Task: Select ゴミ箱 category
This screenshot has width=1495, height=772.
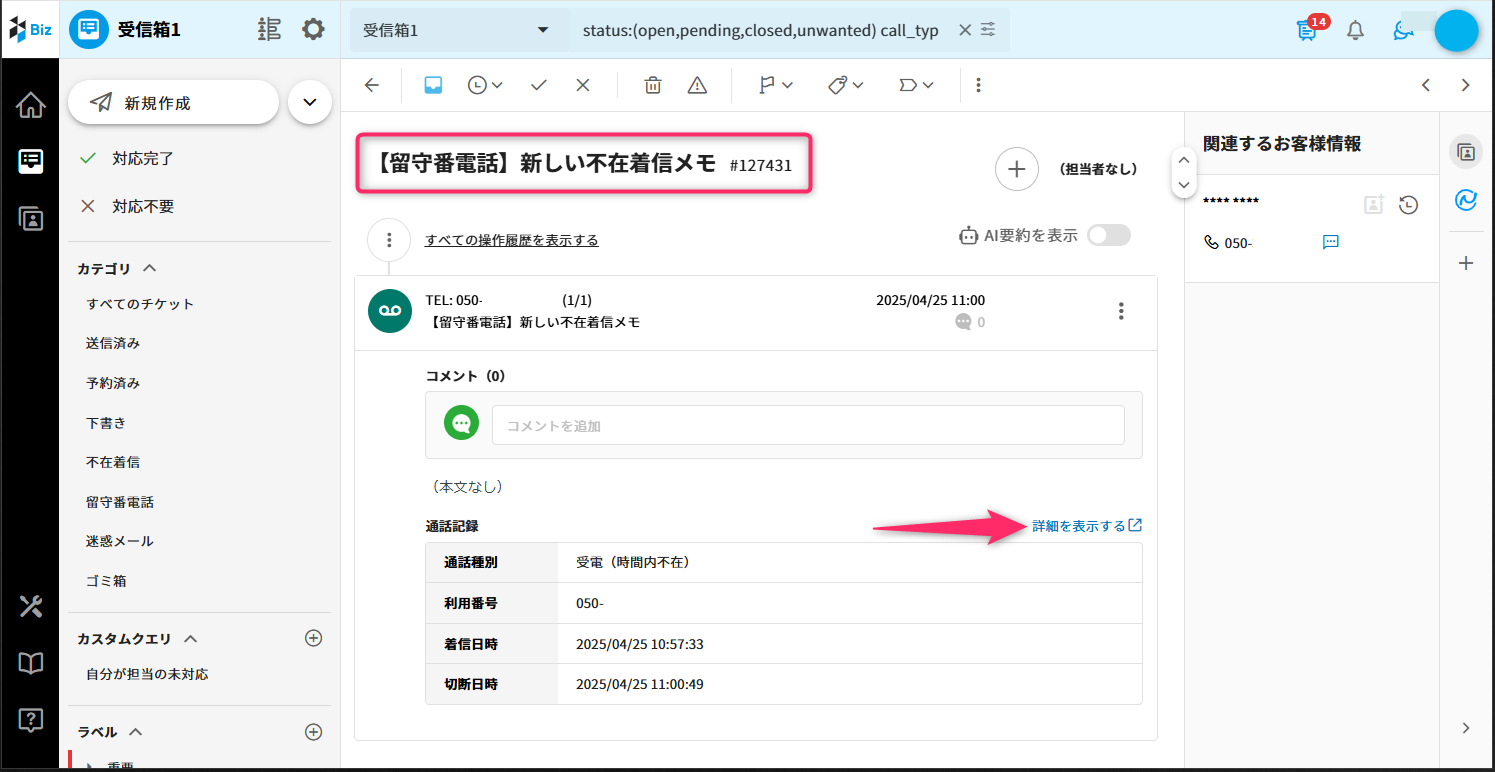Action: point(106,581)
